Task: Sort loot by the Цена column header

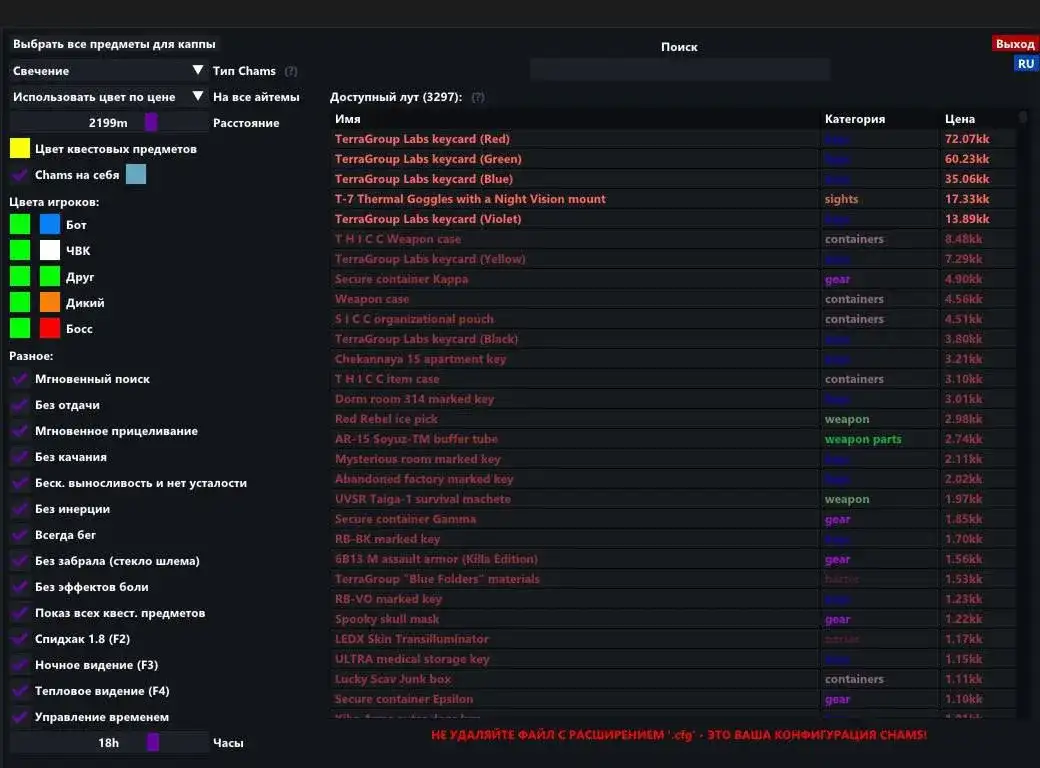Action: (960, 119)
